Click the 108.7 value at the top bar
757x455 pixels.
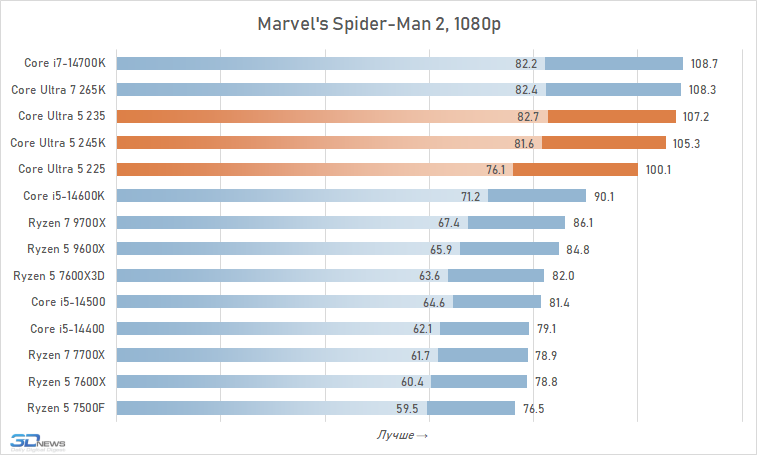click(703, 64)
